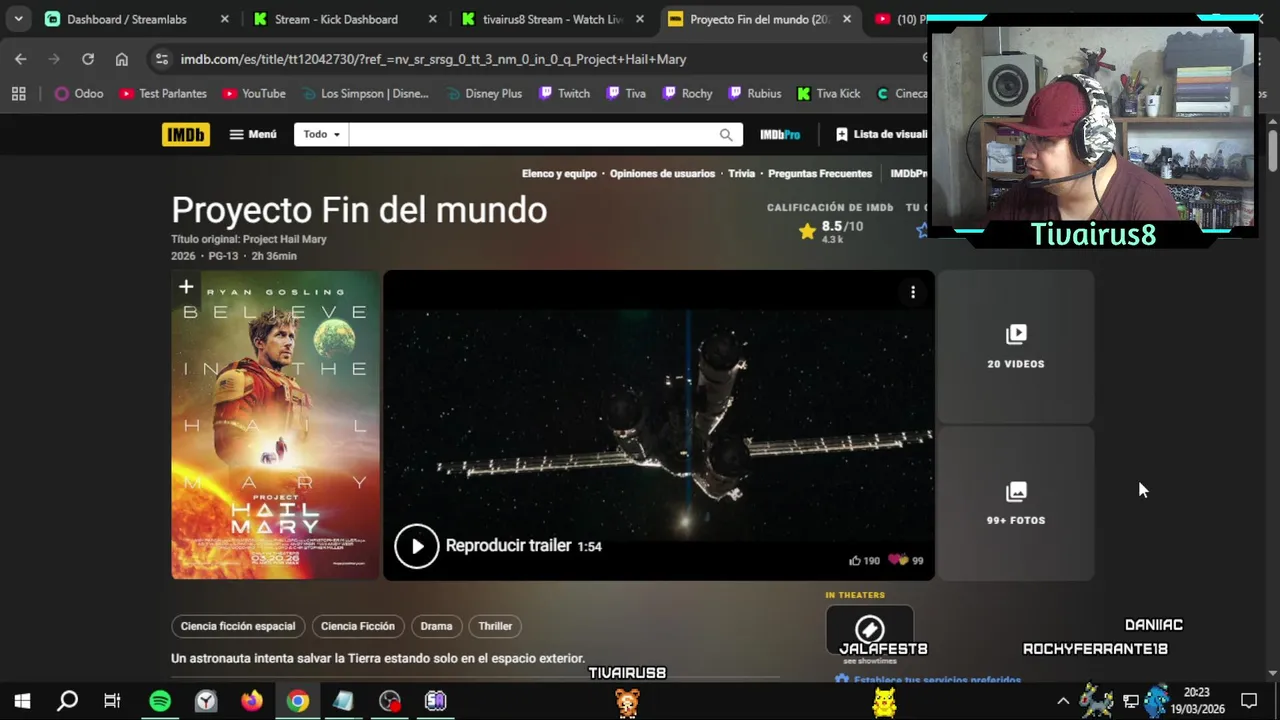Click the heart reactions 99 icon
Viewport: 1280px width, 720px height.
coord(898,560)
